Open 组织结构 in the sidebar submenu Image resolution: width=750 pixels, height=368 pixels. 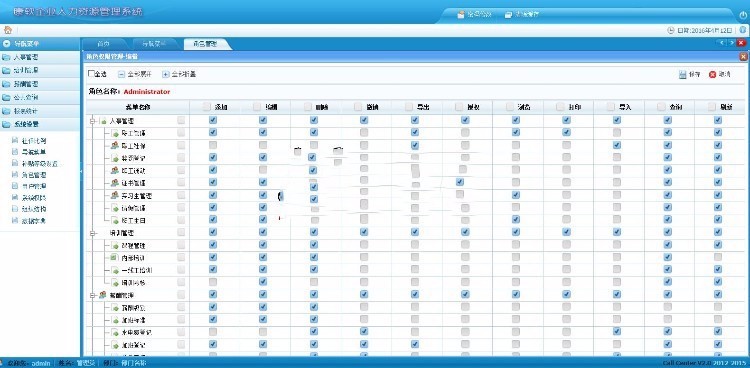tap(33, 209)
